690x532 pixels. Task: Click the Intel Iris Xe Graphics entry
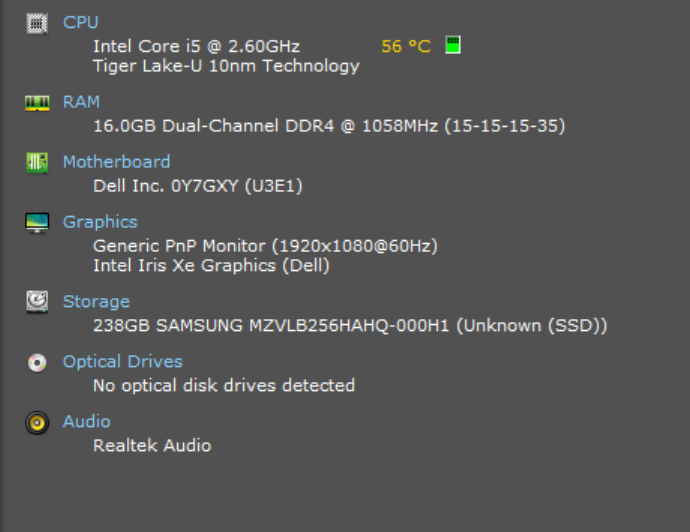pos(211,266)
